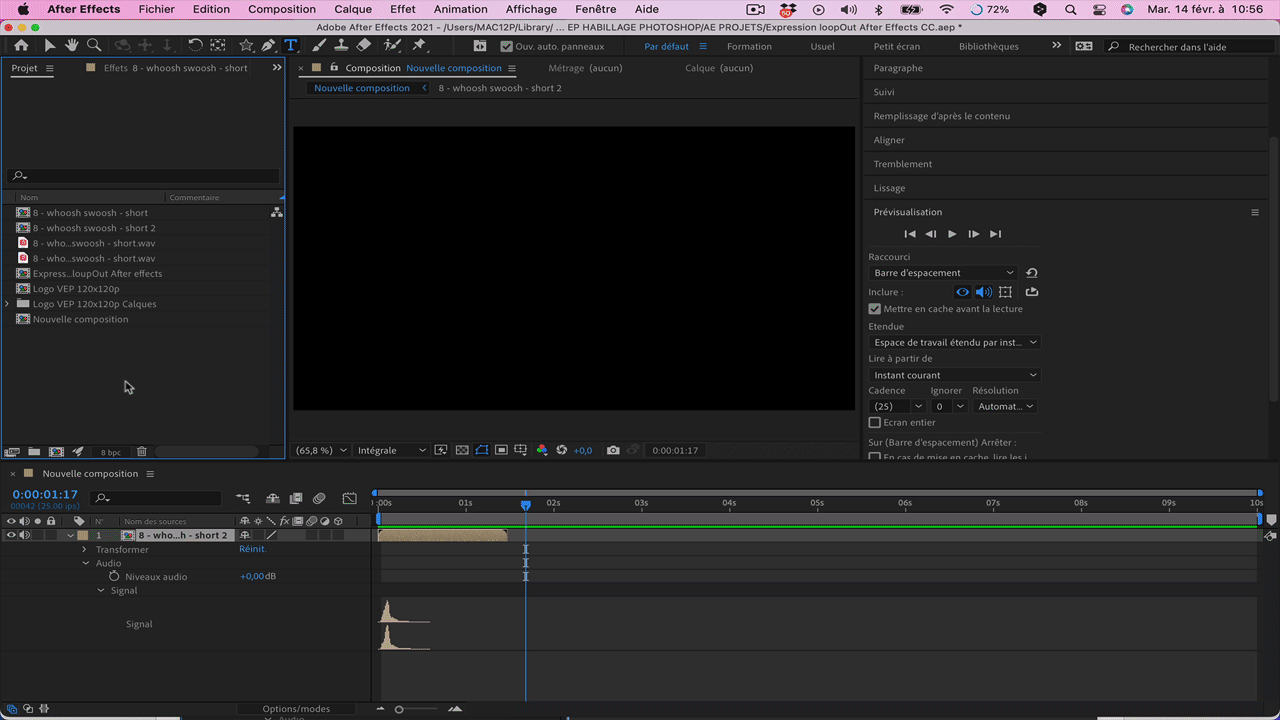Open the Raccourci Barre d'espacement dropdown

tap(943, 273)
